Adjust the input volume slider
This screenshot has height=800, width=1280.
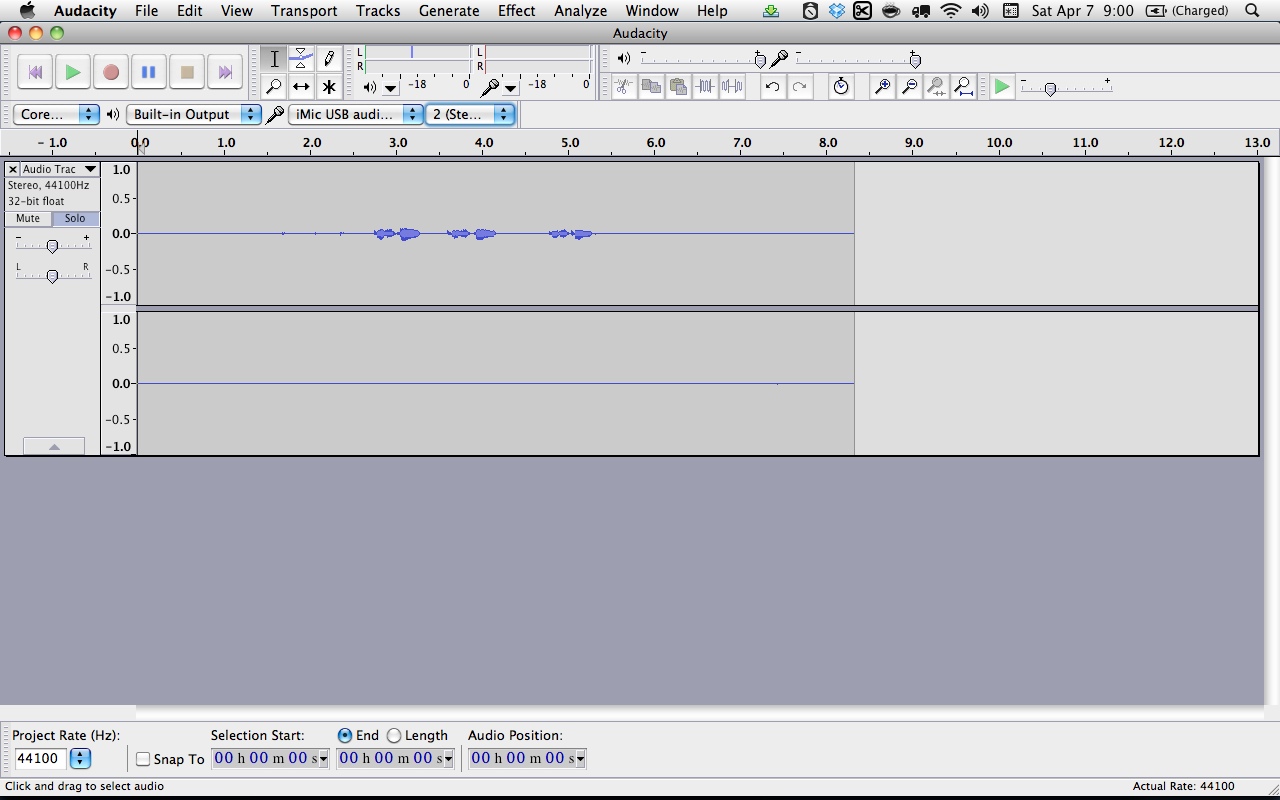[857, 59]
